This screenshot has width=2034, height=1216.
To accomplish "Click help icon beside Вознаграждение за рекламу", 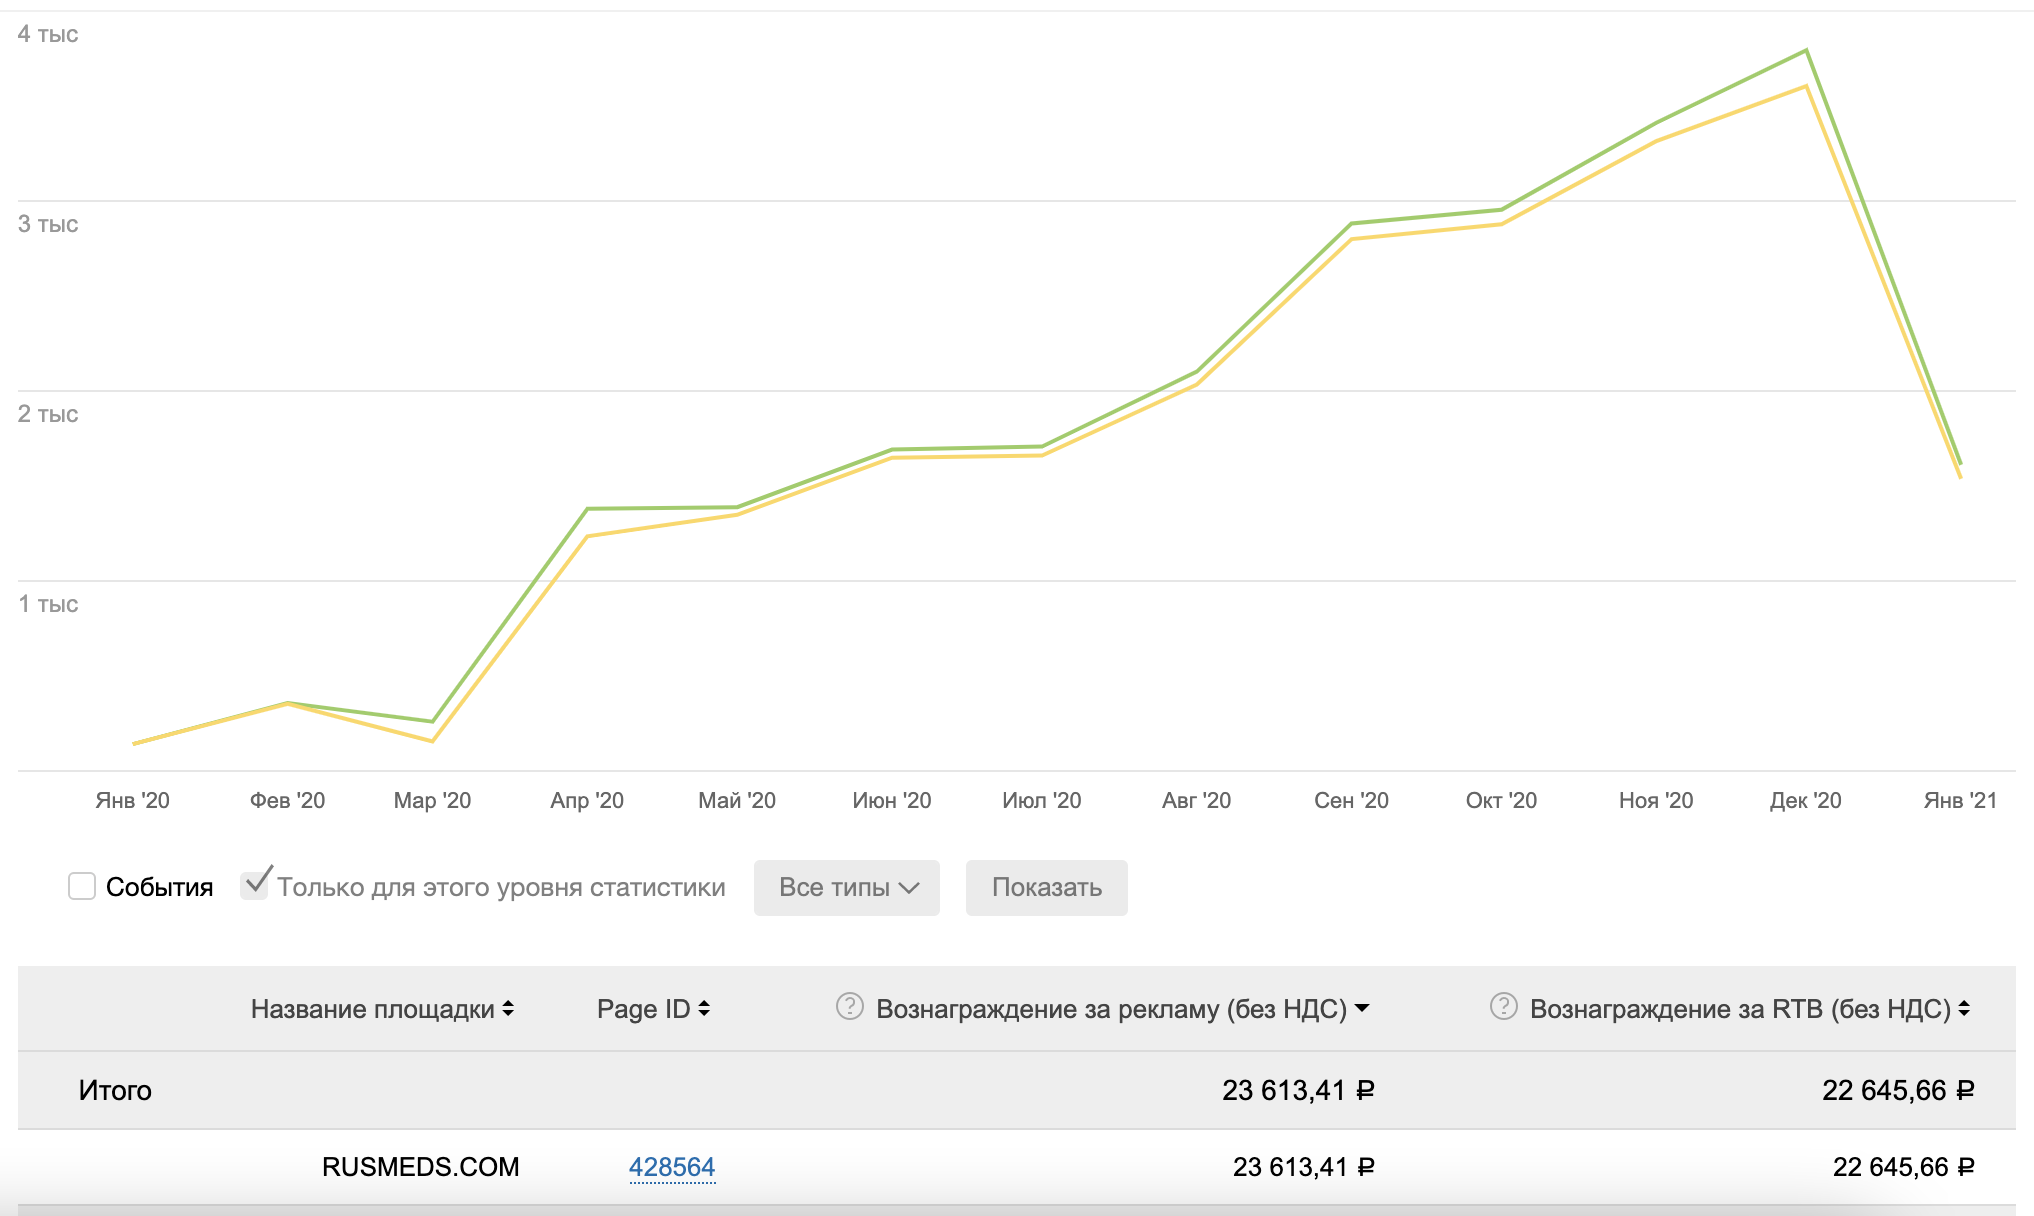I will click(x=849, y=1006).
